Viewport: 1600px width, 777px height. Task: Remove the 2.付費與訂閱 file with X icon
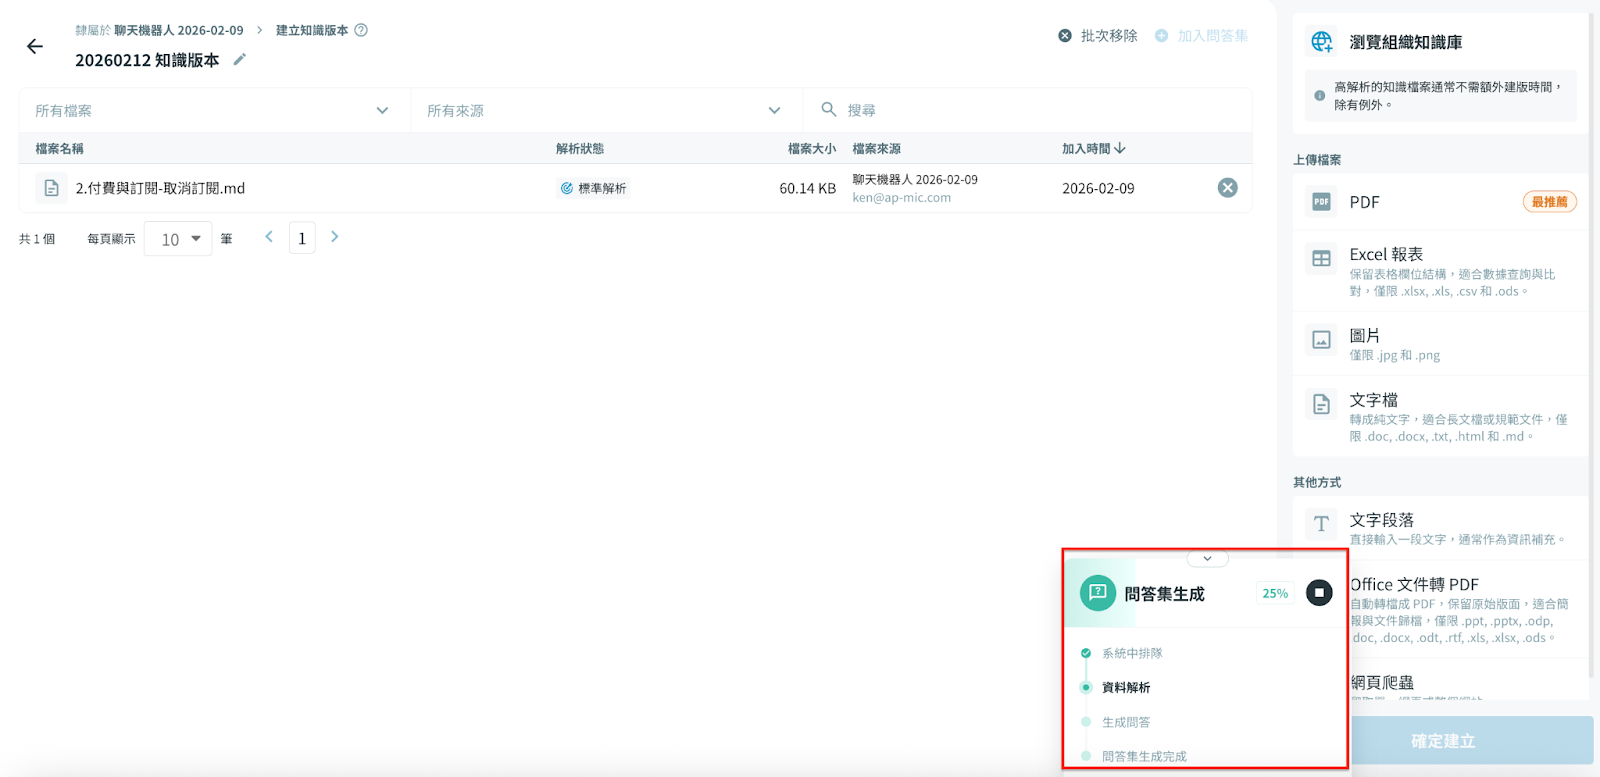coord(1227,188)
